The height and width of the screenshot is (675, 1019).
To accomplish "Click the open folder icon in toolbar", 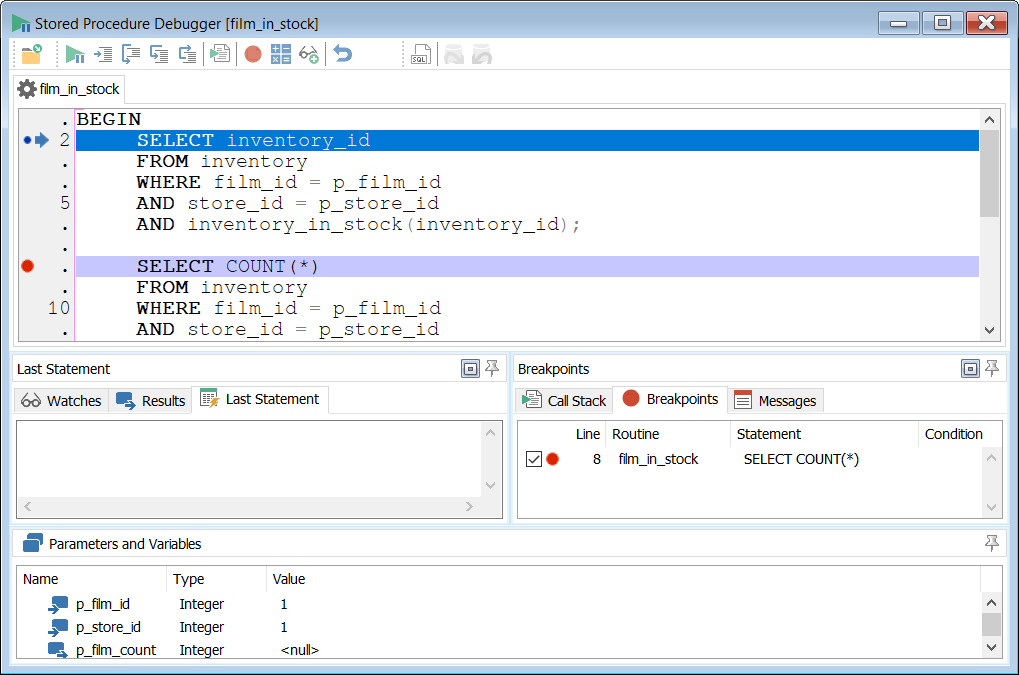I will click(x=31, y=54).
